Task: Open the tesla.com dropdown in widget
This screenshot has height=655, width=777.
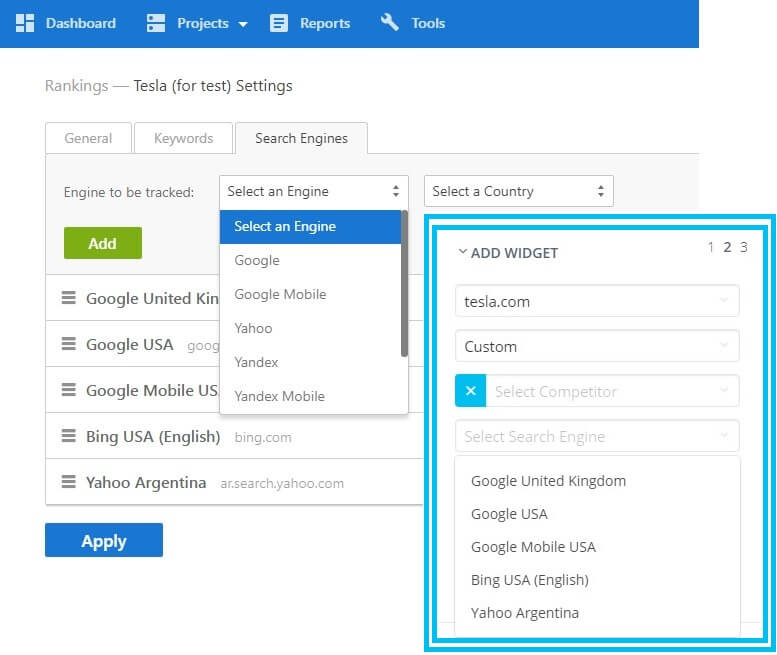Action: [x=596, y=300]
